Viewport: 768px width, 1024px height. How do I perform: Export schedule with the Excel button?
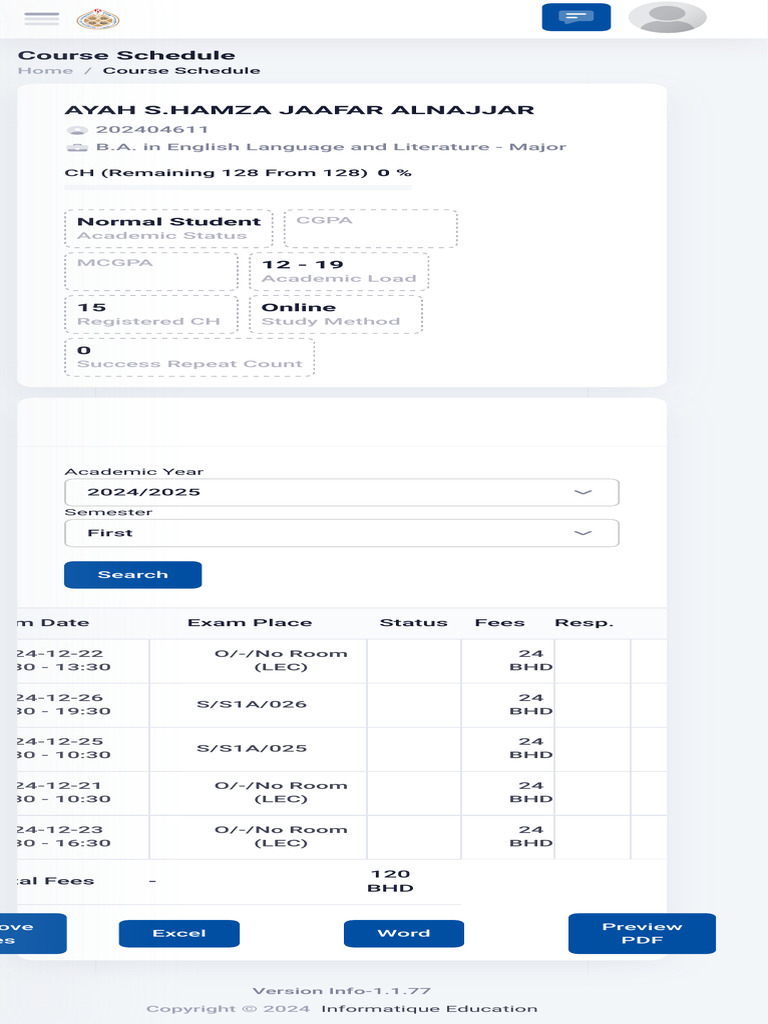click(179, 933)
